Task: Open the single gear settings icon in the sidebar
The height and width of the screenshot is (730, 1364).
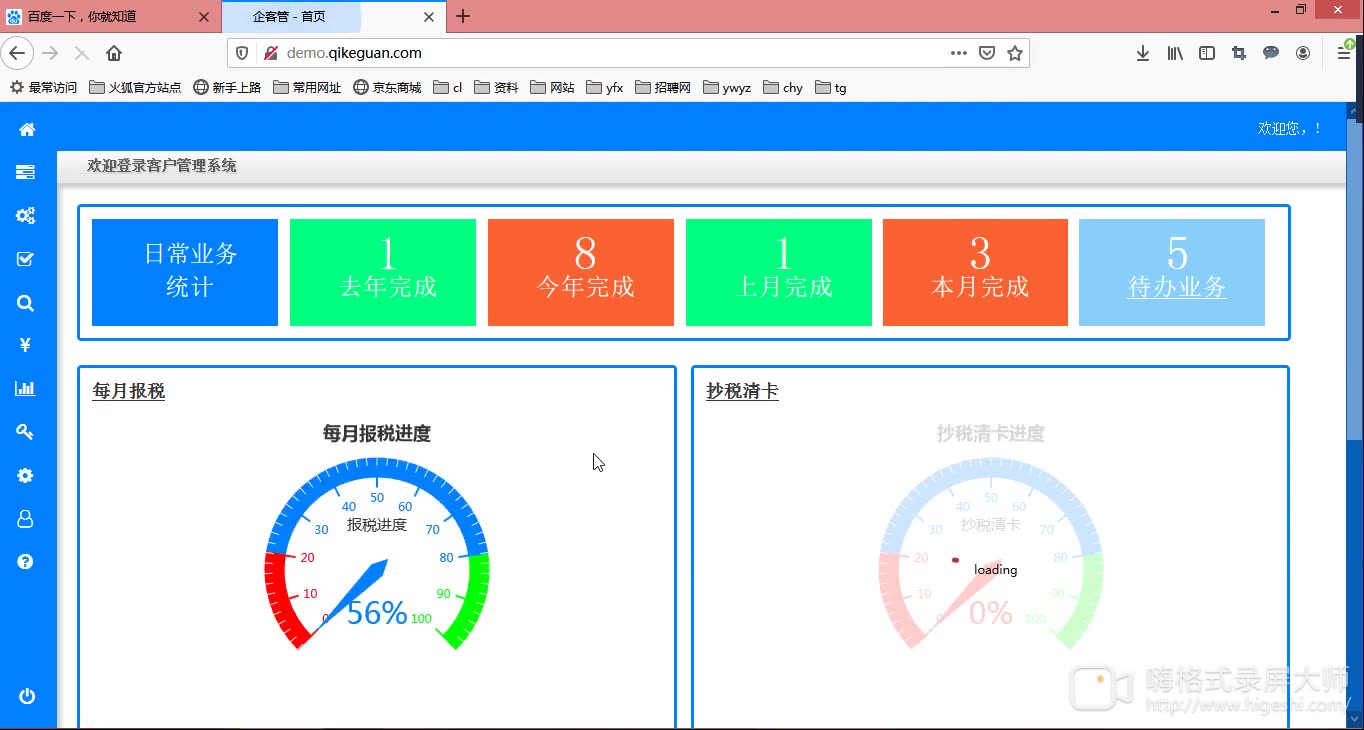Action: [26, 476]
